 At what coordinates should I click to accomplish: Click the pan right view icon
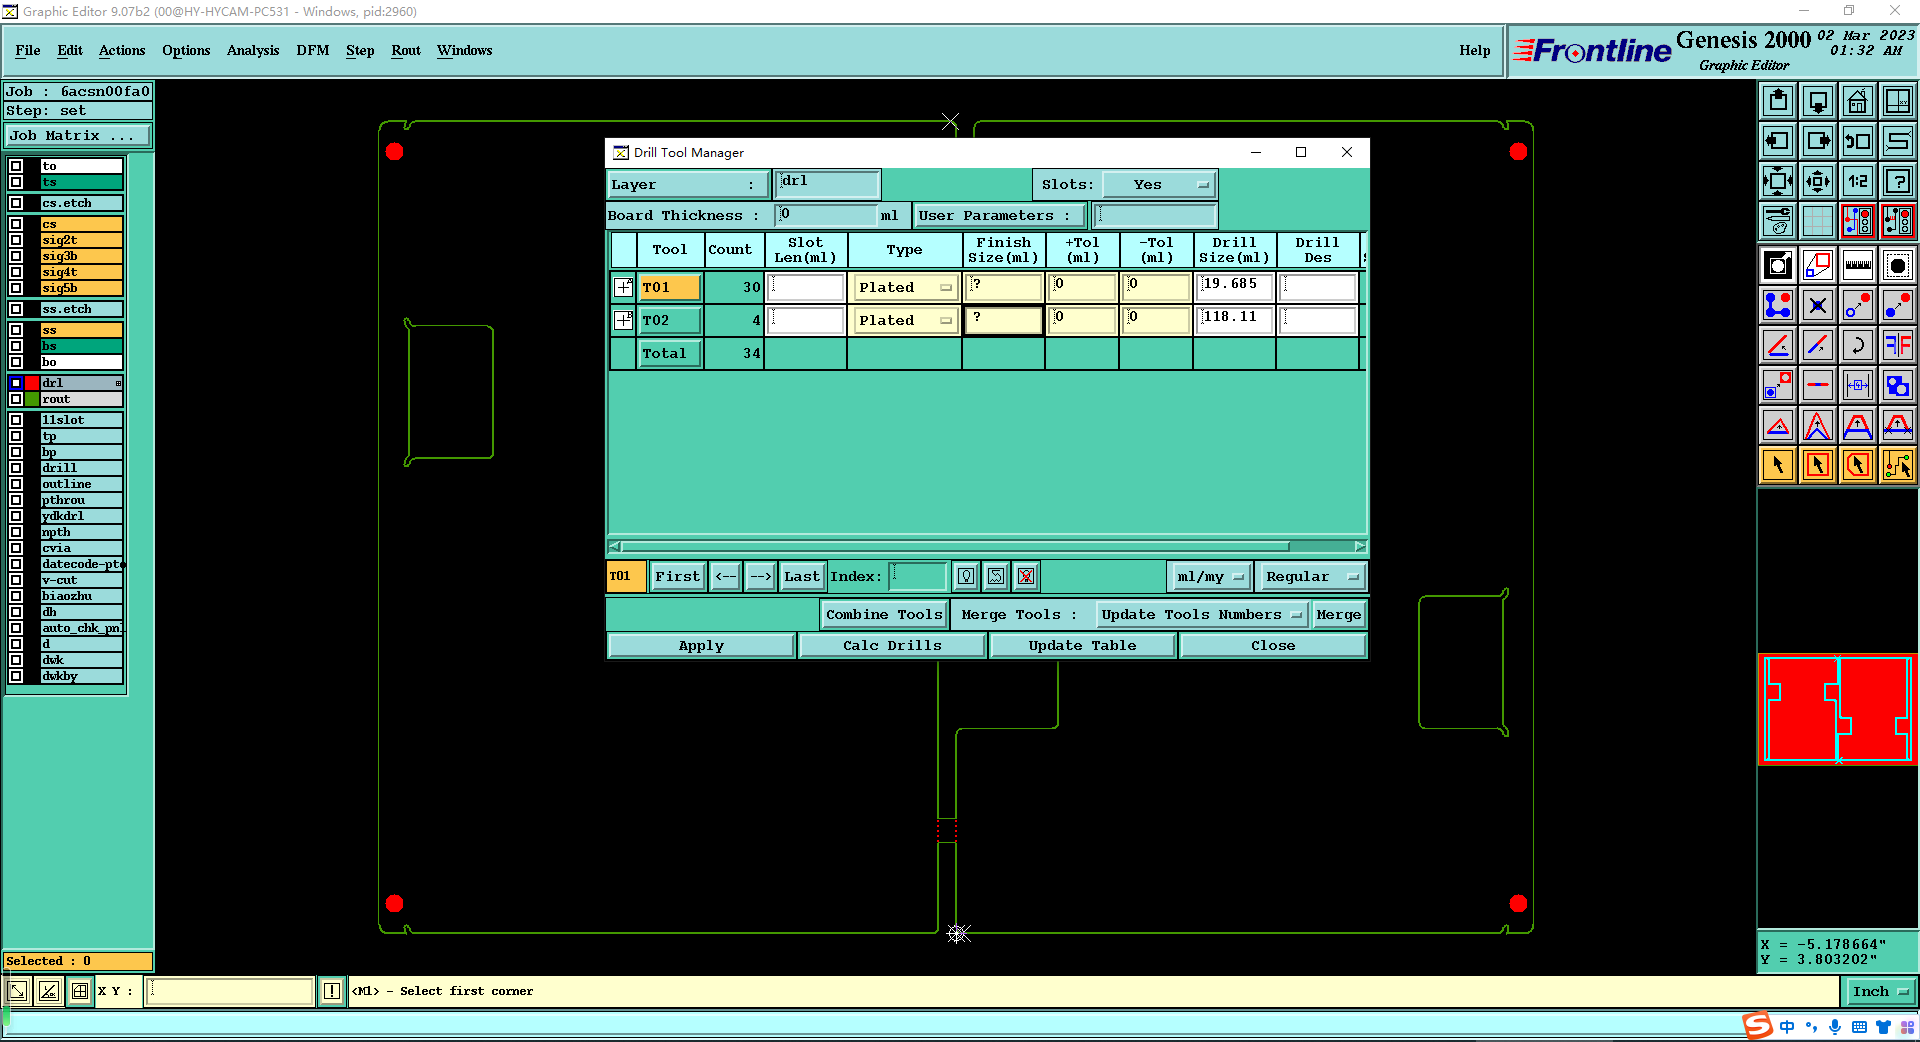tap(1818, 141)
